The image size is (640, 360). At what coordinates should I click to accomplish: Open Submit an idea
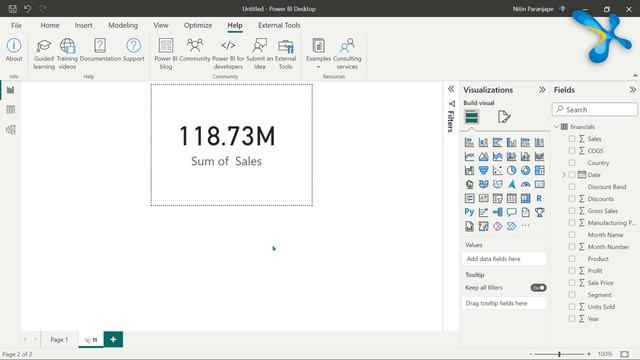(x=260, y=54)
